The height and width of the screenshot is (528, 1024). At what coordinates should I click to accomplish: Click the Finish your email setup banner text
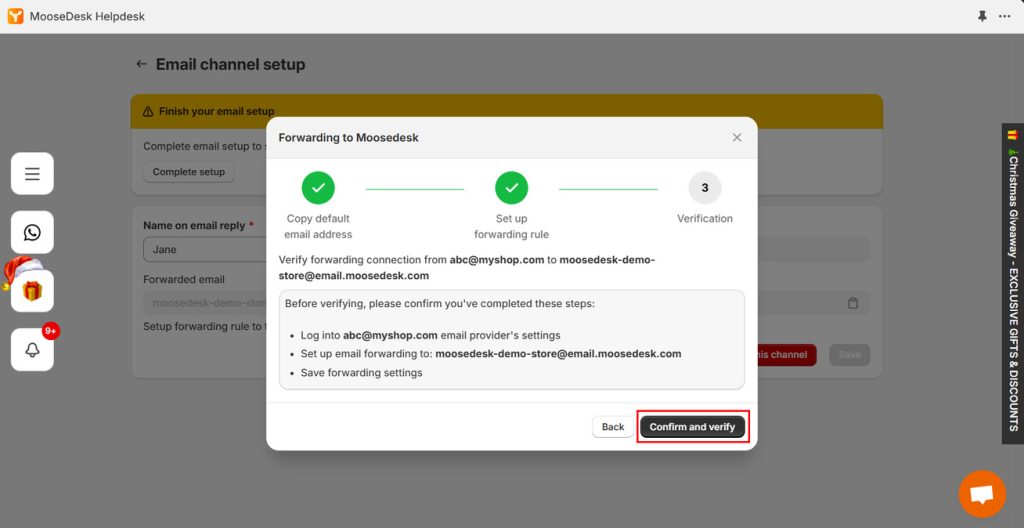click(217, 112)
